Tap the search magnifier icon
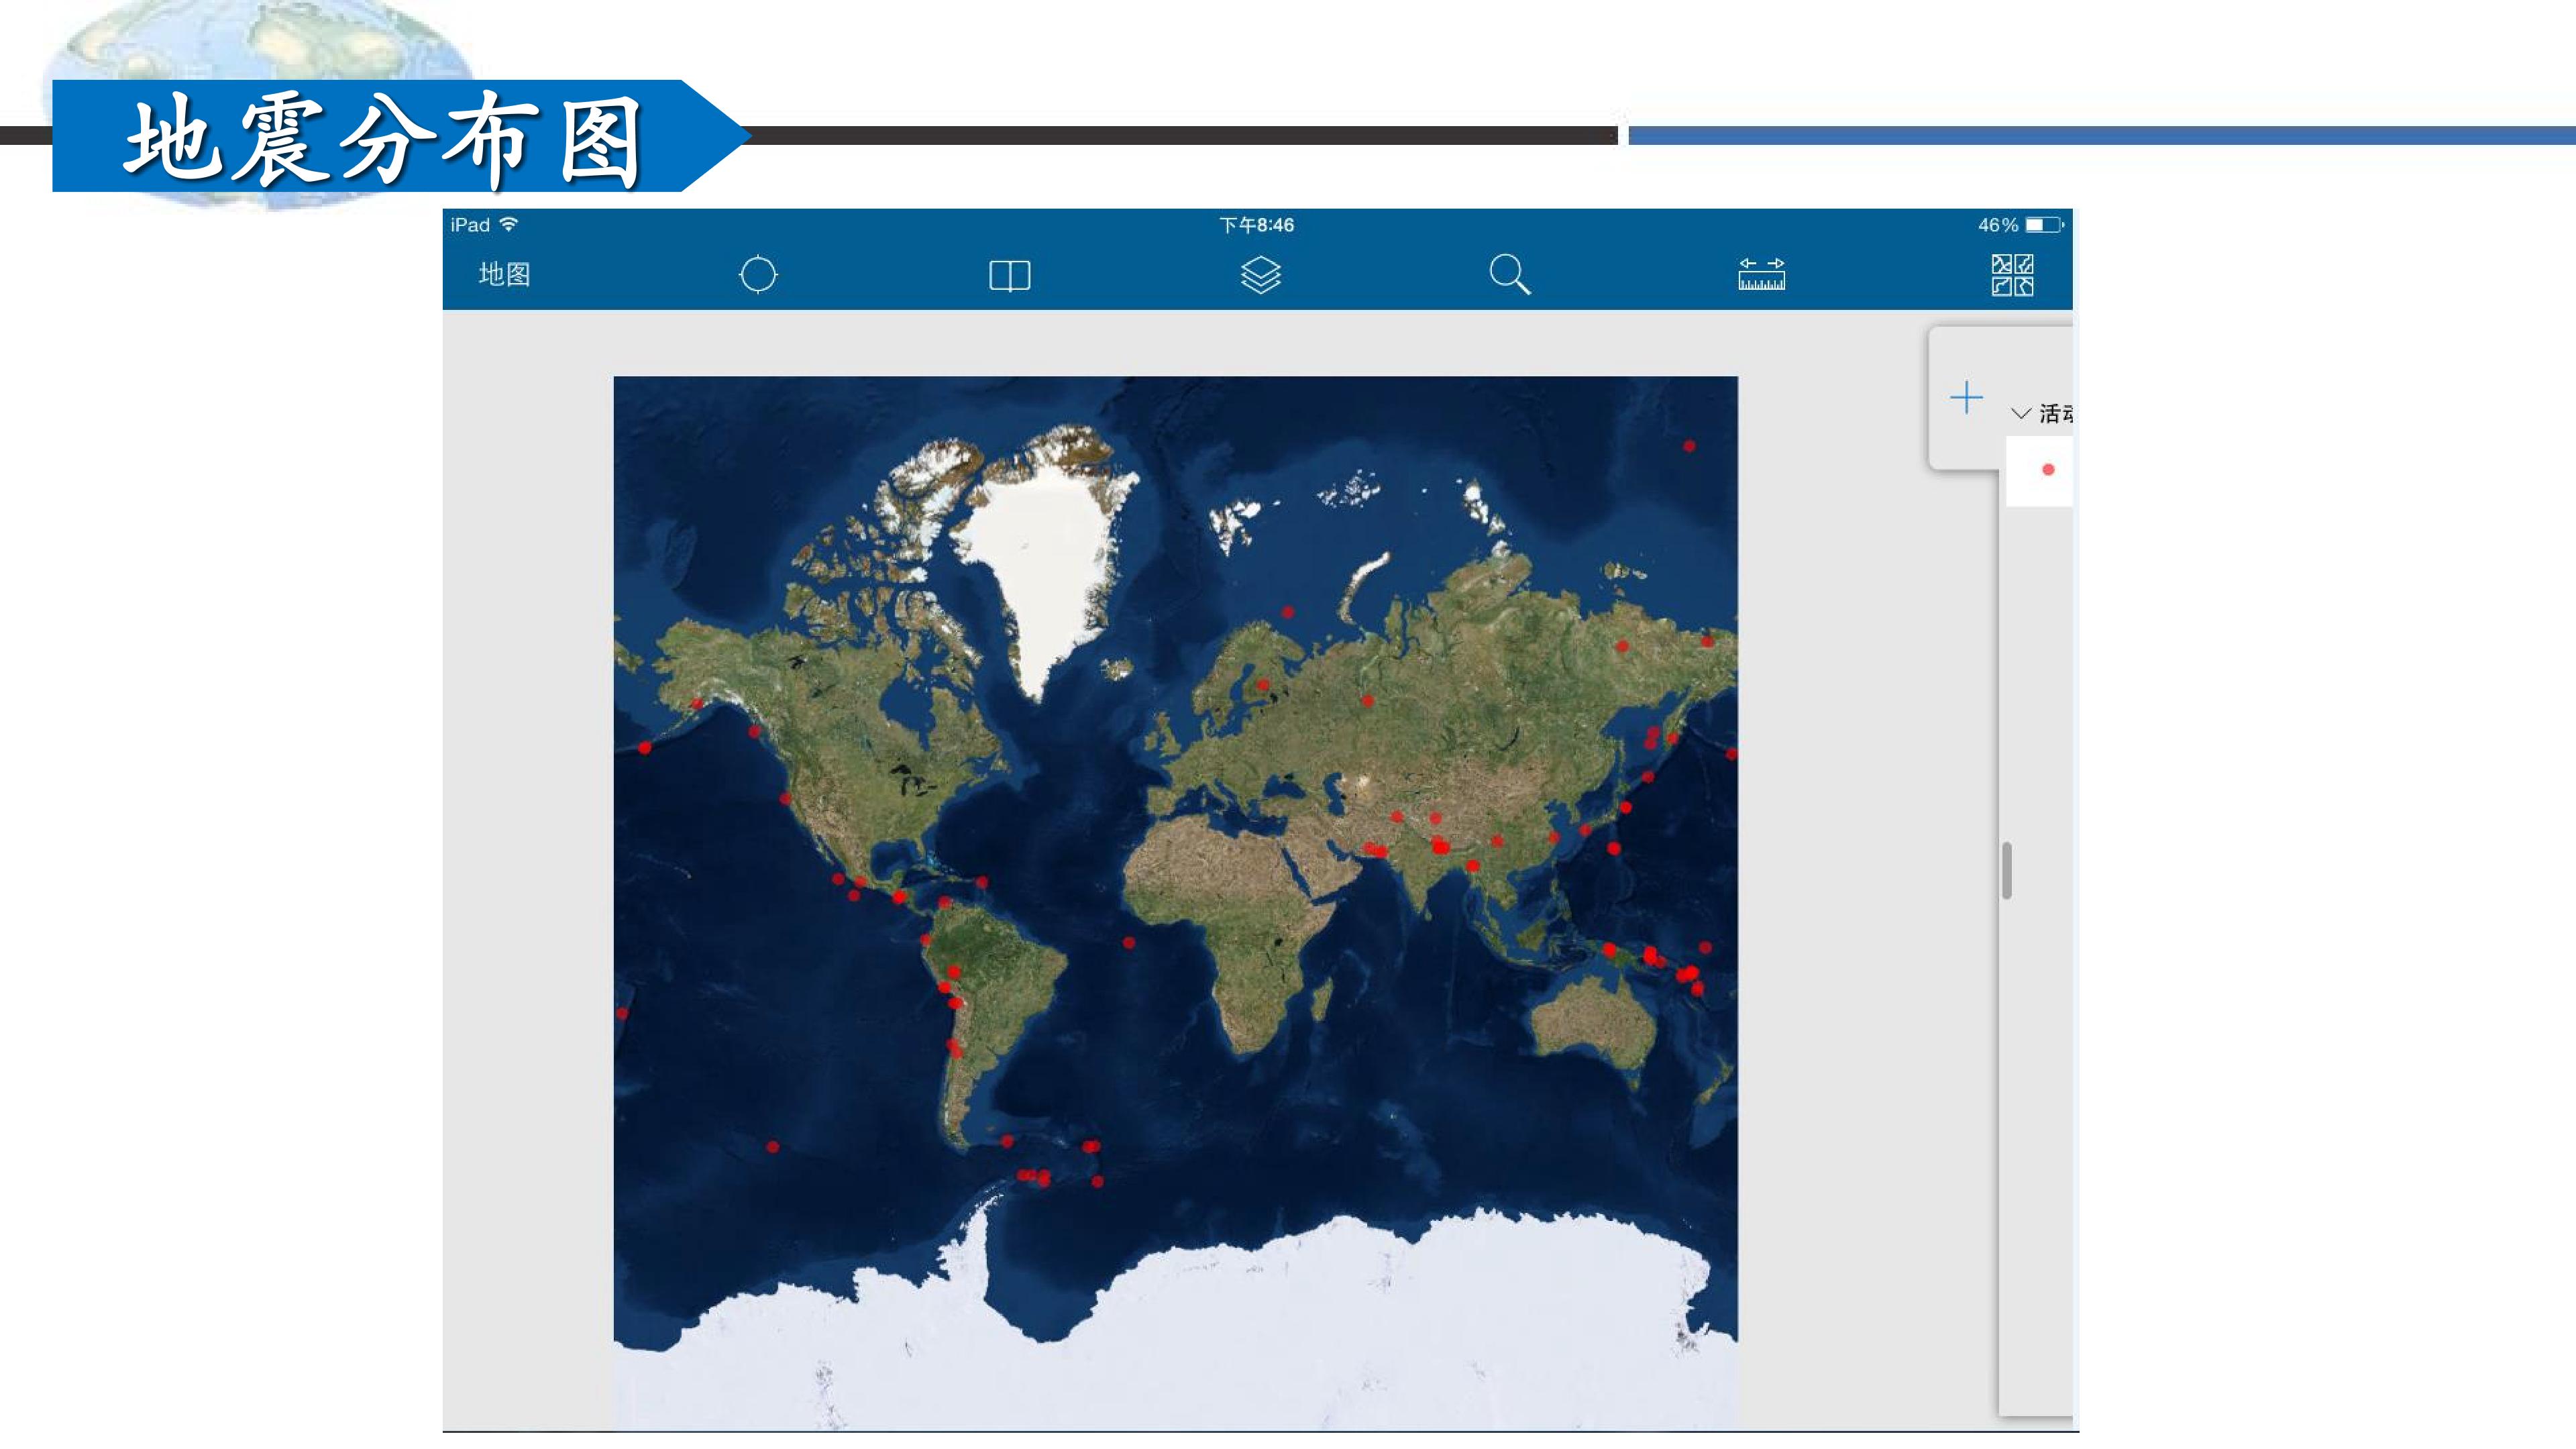Screen dimensions: 2576x1449 pos(1510,274)
